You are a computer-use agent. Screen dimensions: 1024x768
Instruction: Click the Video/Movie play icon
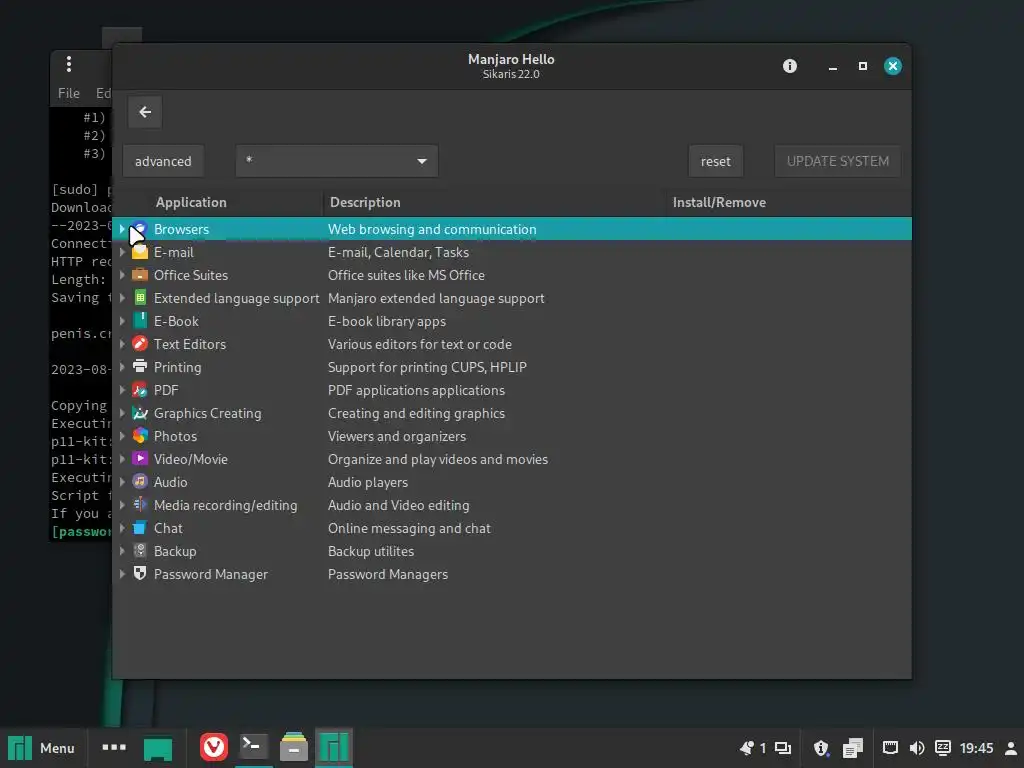coord(140,458)
